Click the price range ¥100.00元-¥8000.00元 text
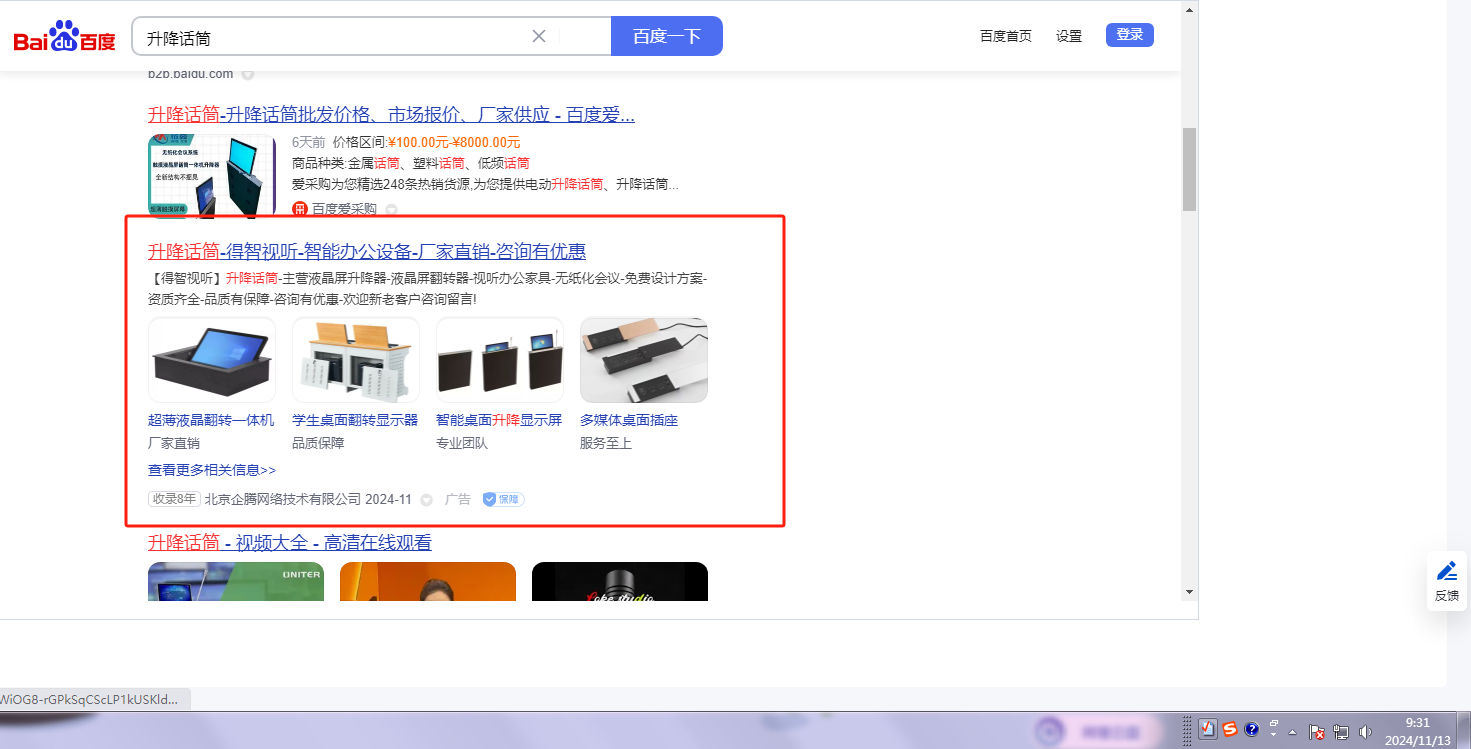1471x749 pixels. 454,142
